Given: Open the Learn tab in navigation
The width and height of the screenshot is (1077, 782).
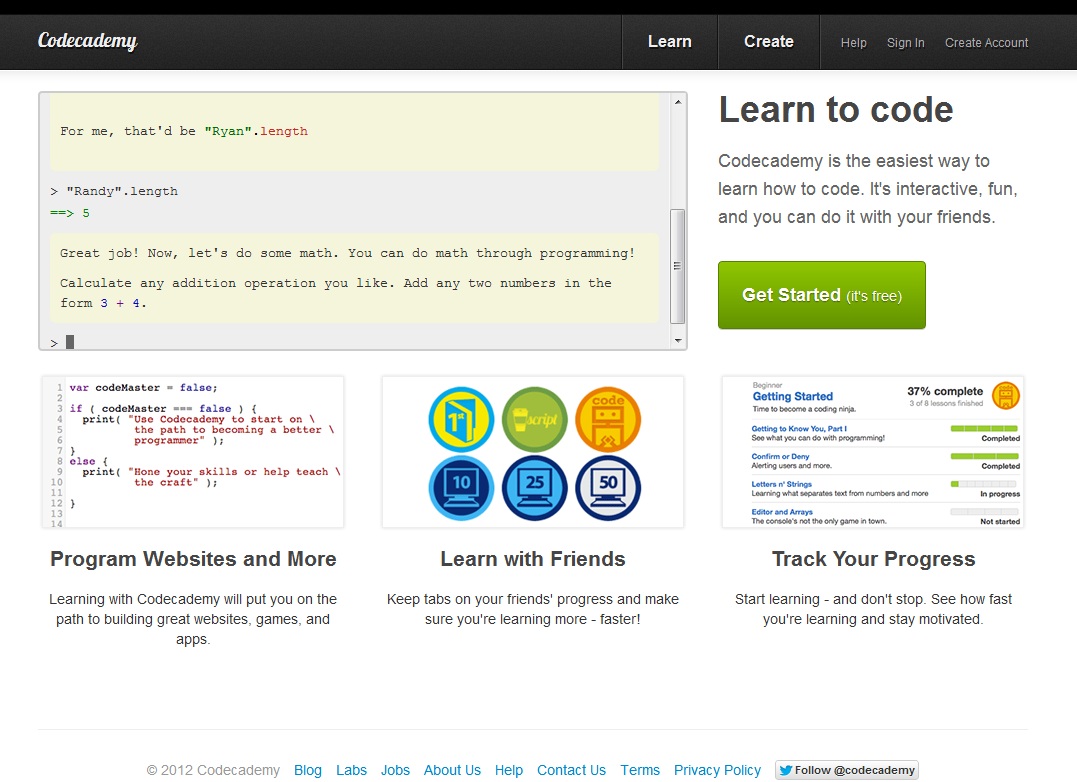Looking at the screenshot, I should (669, 42).
